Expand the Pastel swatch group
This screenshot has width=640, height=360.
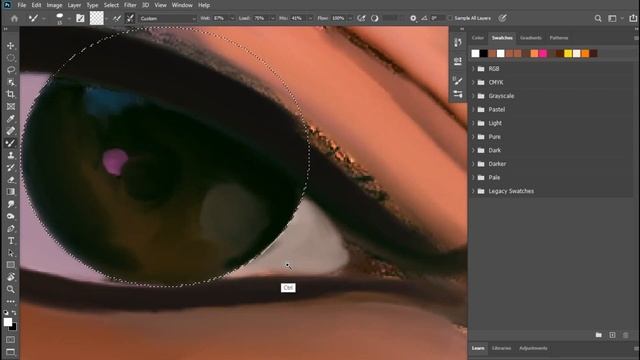coord(473,109)
